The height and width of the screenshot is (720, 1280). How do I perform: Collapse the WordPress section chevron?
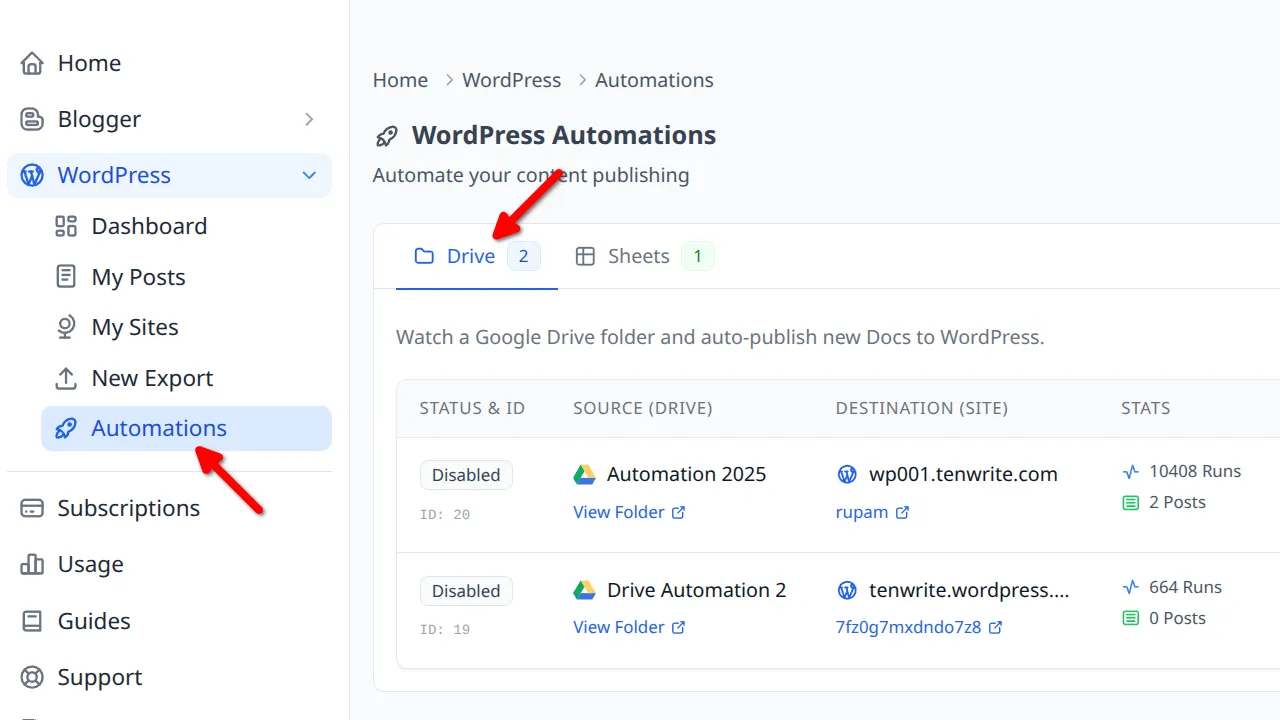point(310,174)
